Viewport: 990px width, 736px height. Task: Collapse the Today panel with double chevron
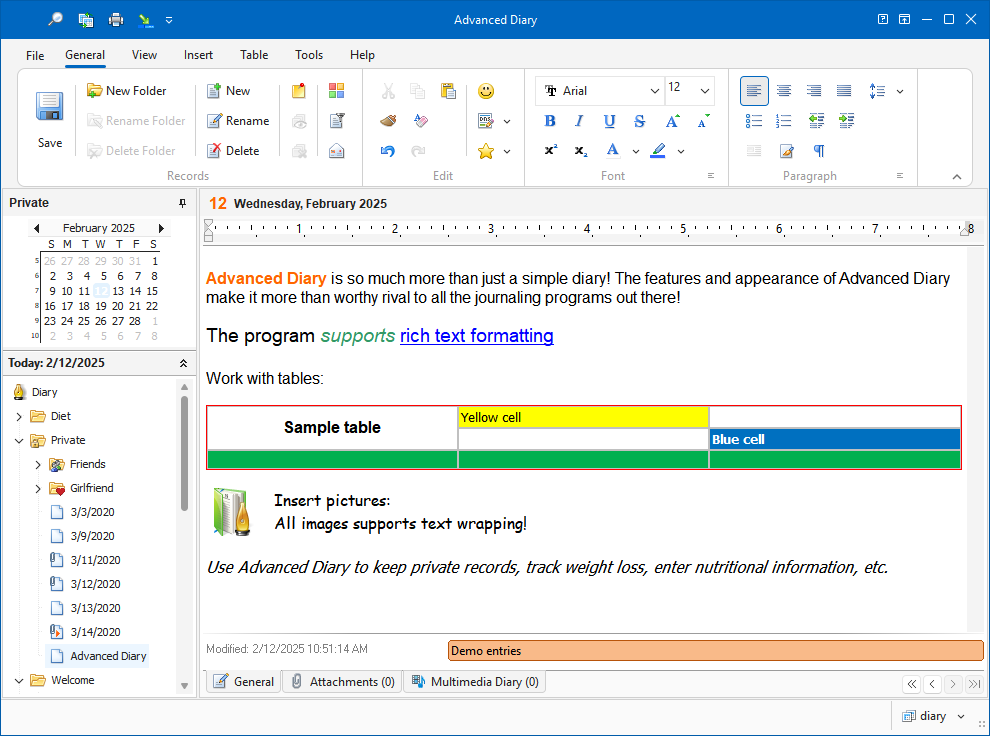point(183,363)
